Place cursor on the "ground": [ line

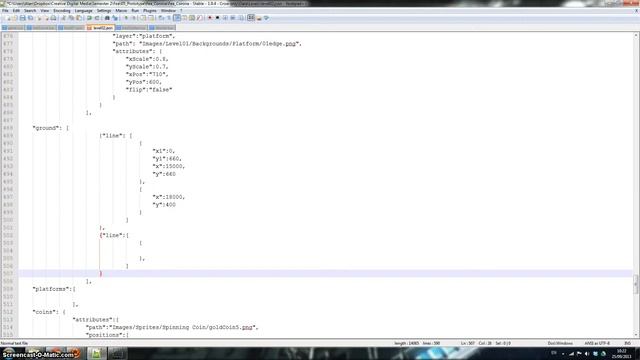pyautogui.click(x=51, y=128)
